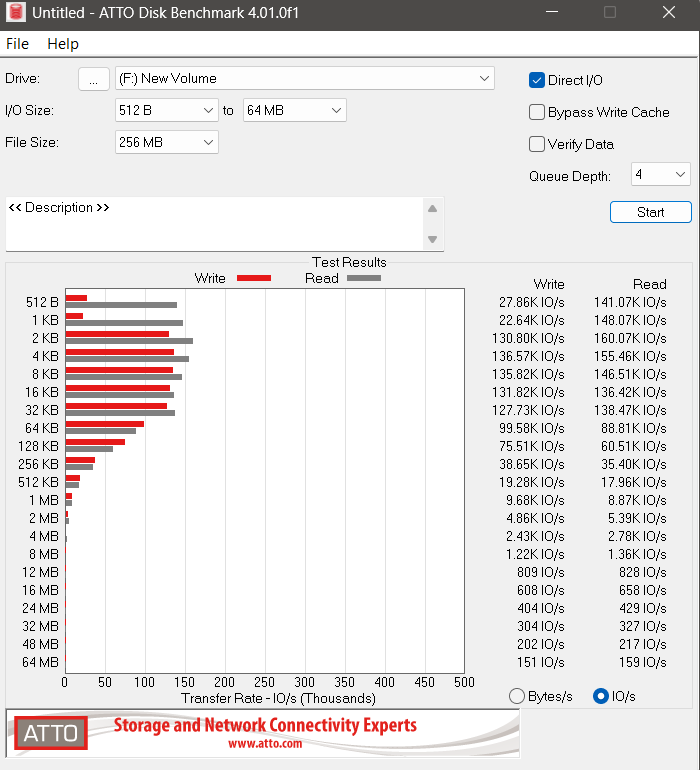The height and width of the screenshot is (770, 700).
Task: Open the www.atto.com link
Action: pyautogui.click(x=265, y=744)
